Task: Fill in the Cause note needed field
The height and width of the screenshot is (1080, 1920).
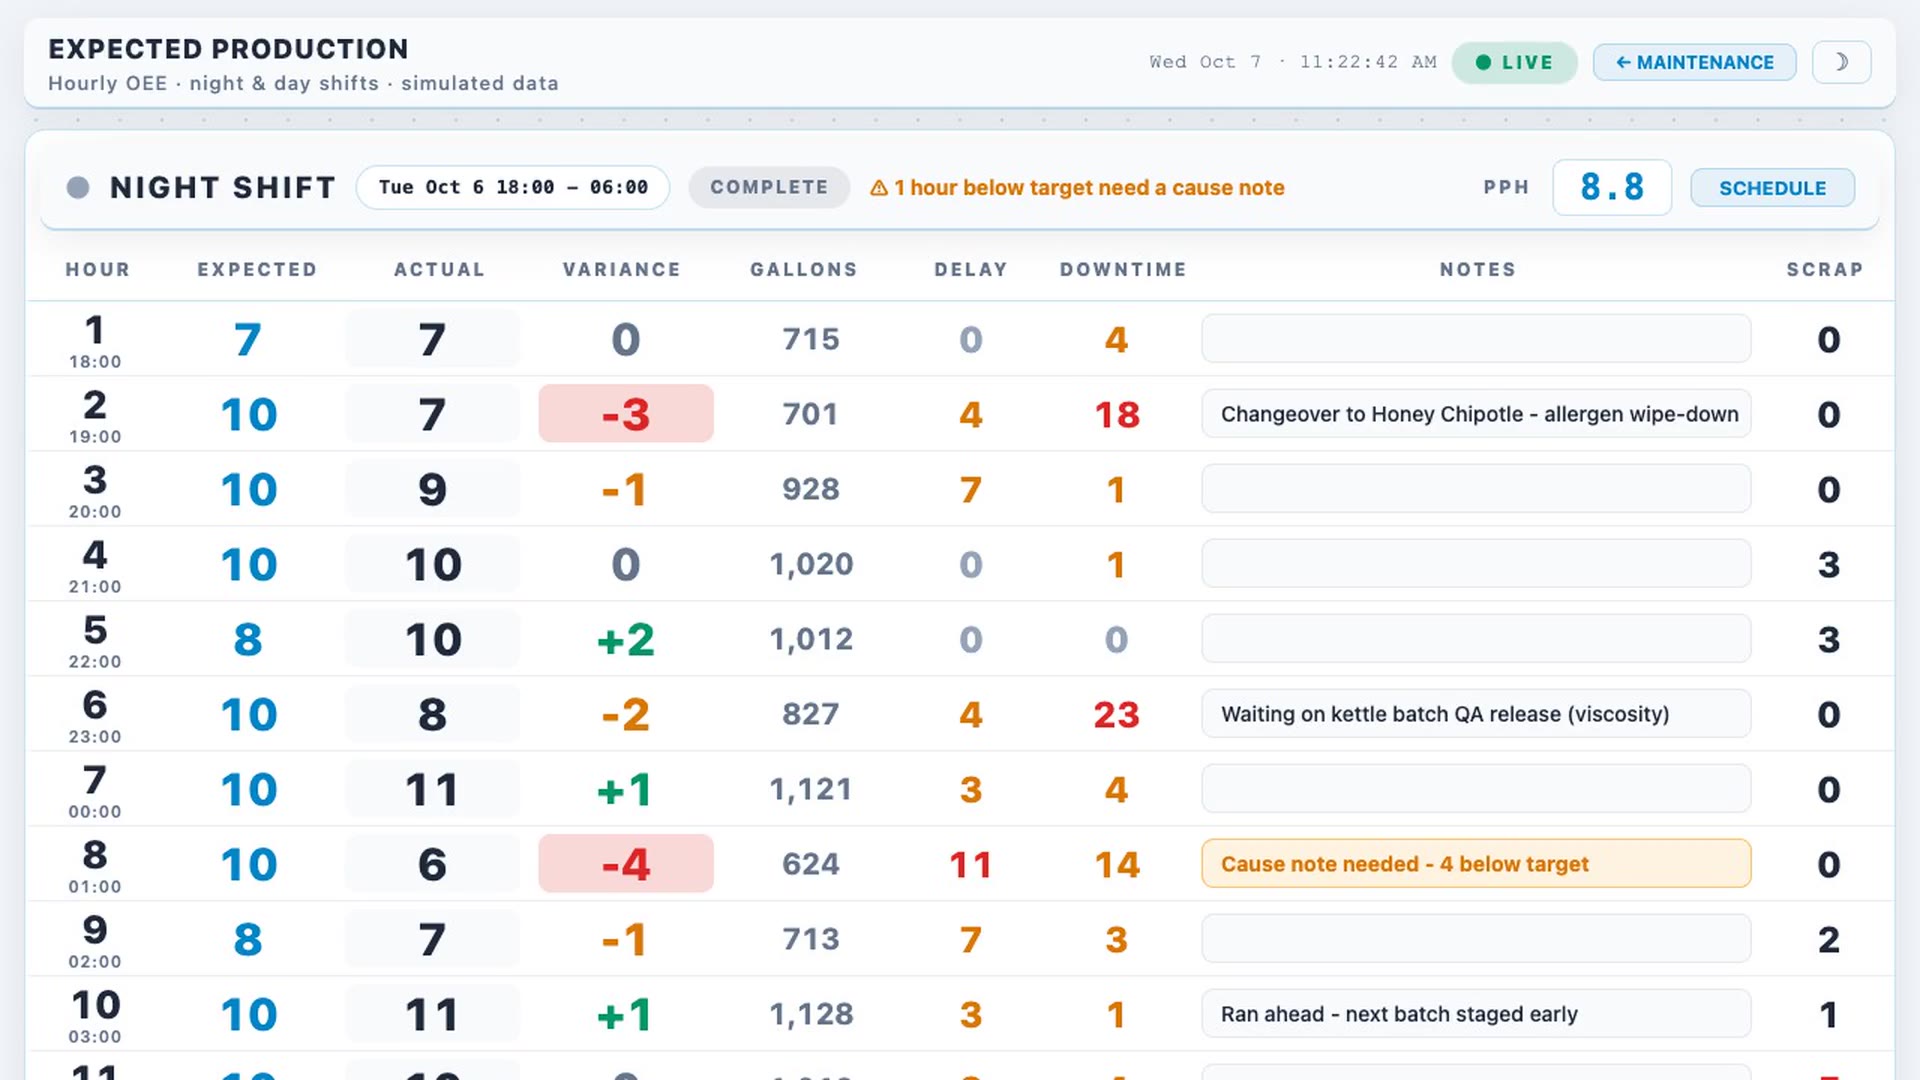Action: coord(1476,864)
